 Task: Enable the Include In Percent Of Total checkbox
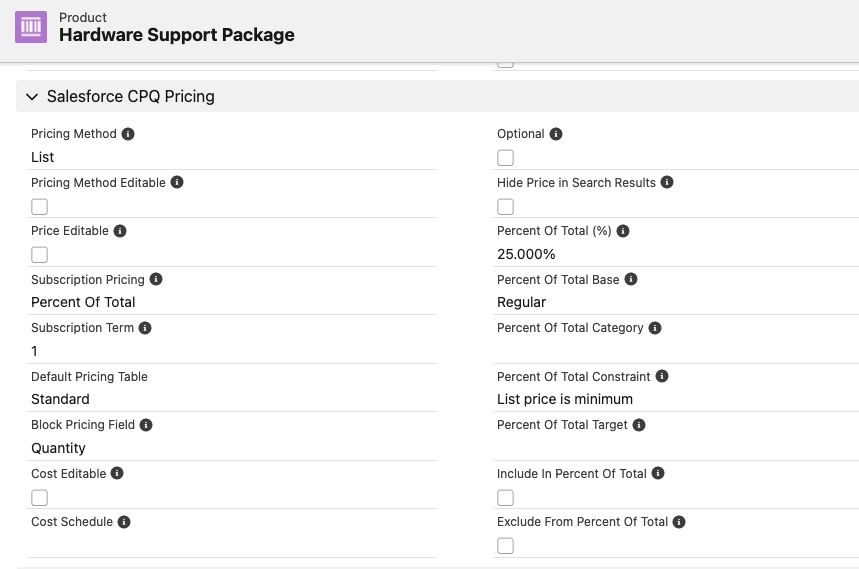506,498
